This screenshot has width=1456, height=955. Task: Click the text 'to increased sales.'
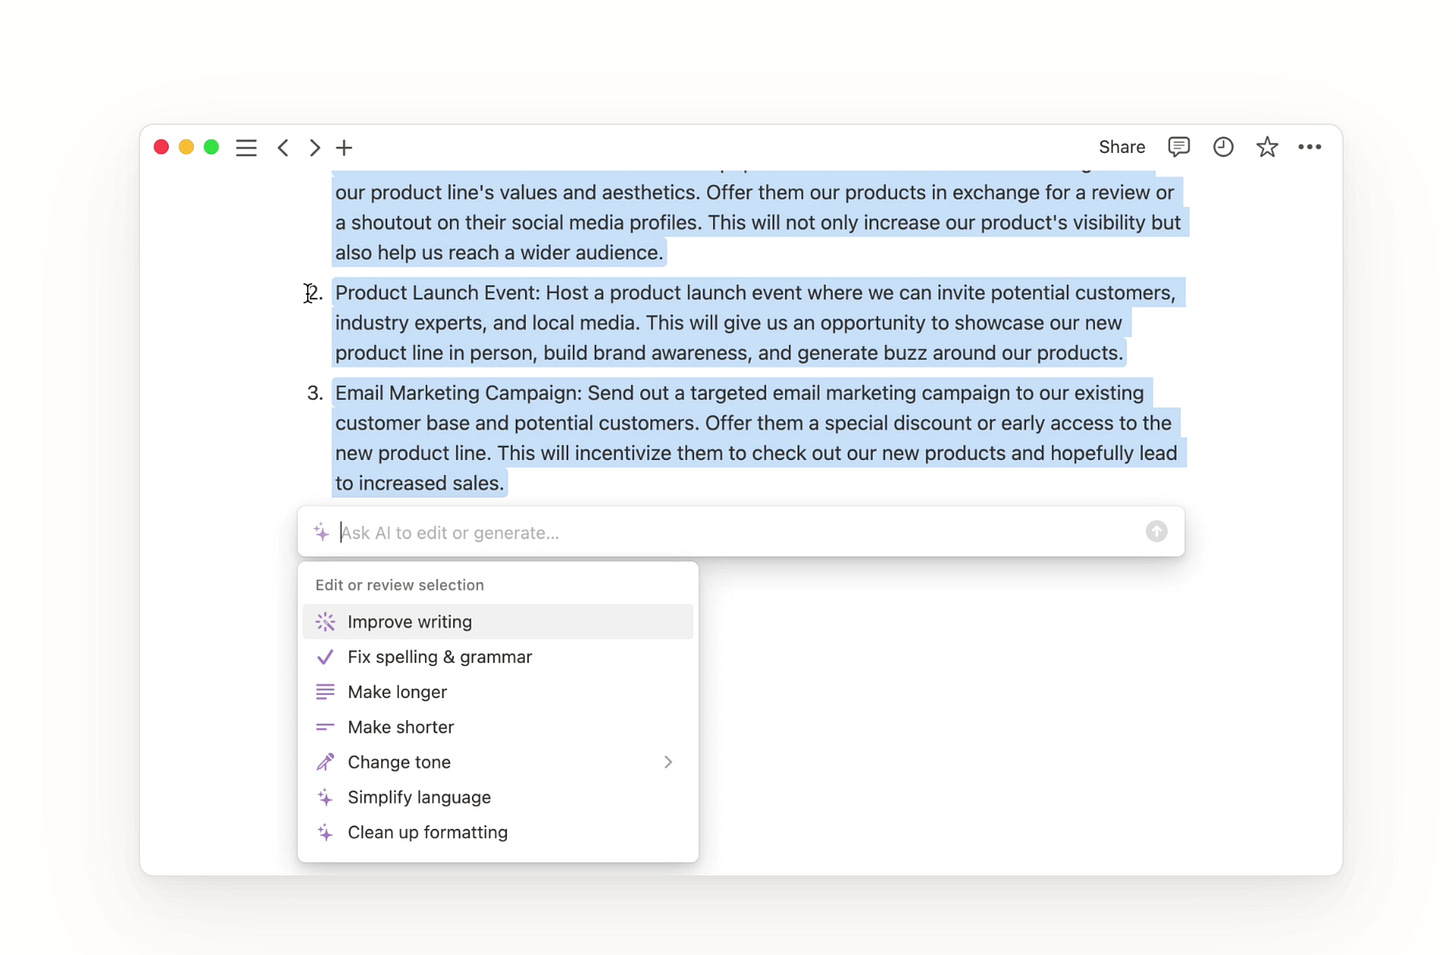pos(419,483)
